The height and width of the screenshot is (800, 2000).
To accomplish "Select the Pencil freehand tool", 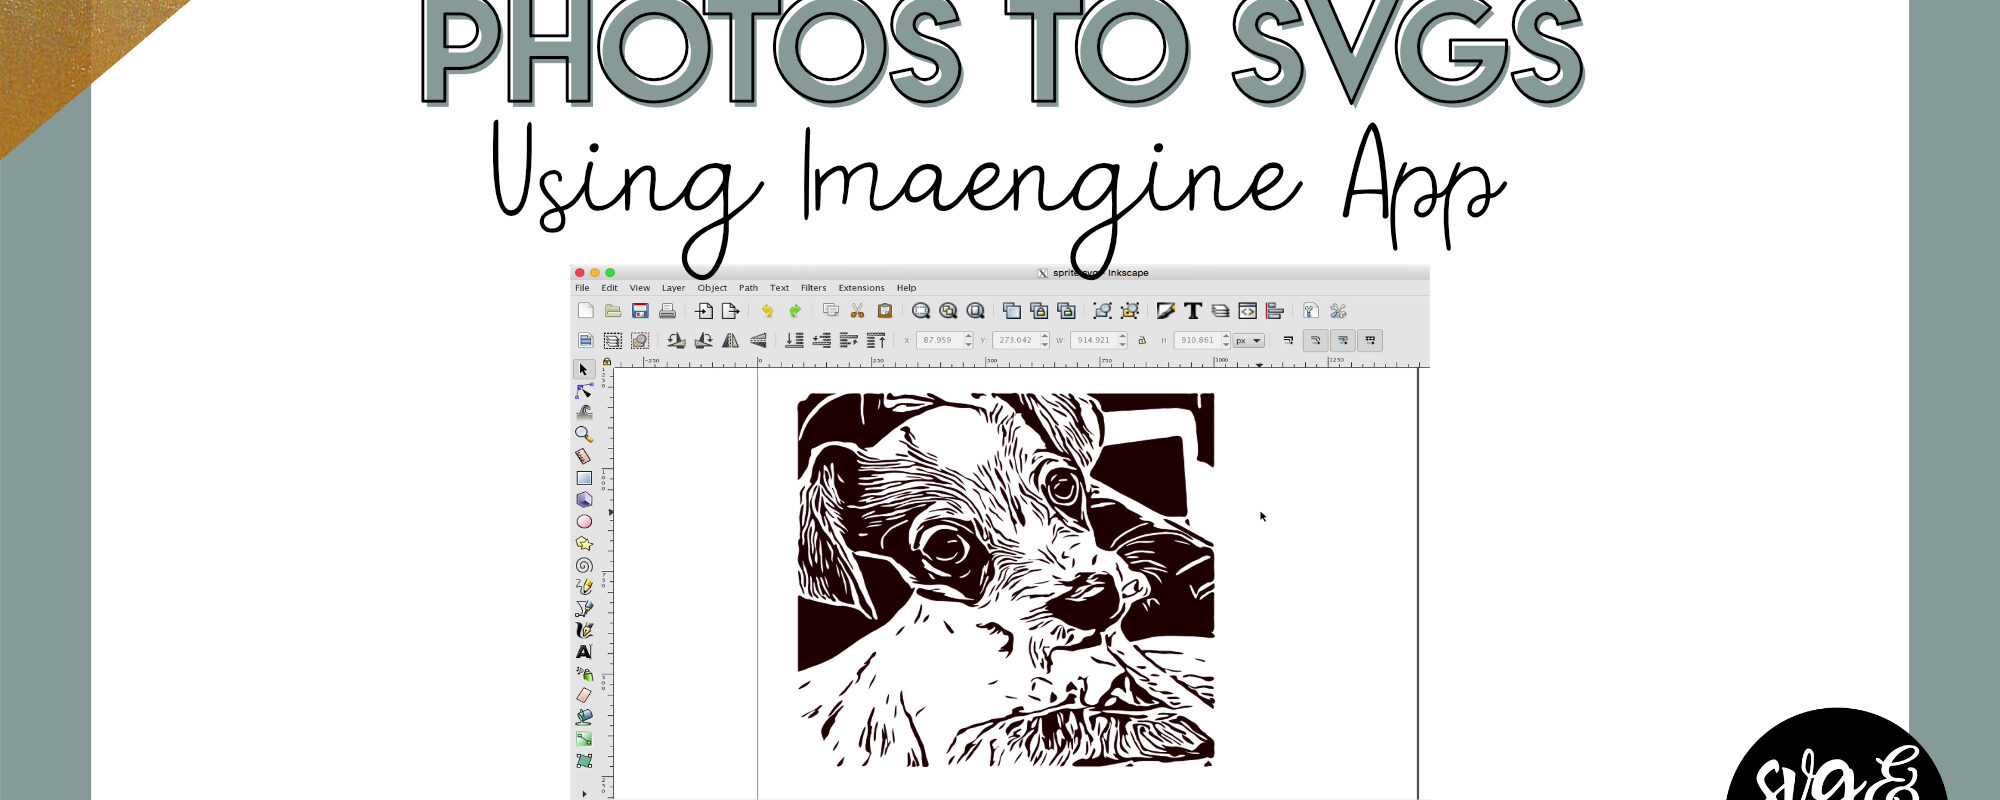I will click(584, 586).
